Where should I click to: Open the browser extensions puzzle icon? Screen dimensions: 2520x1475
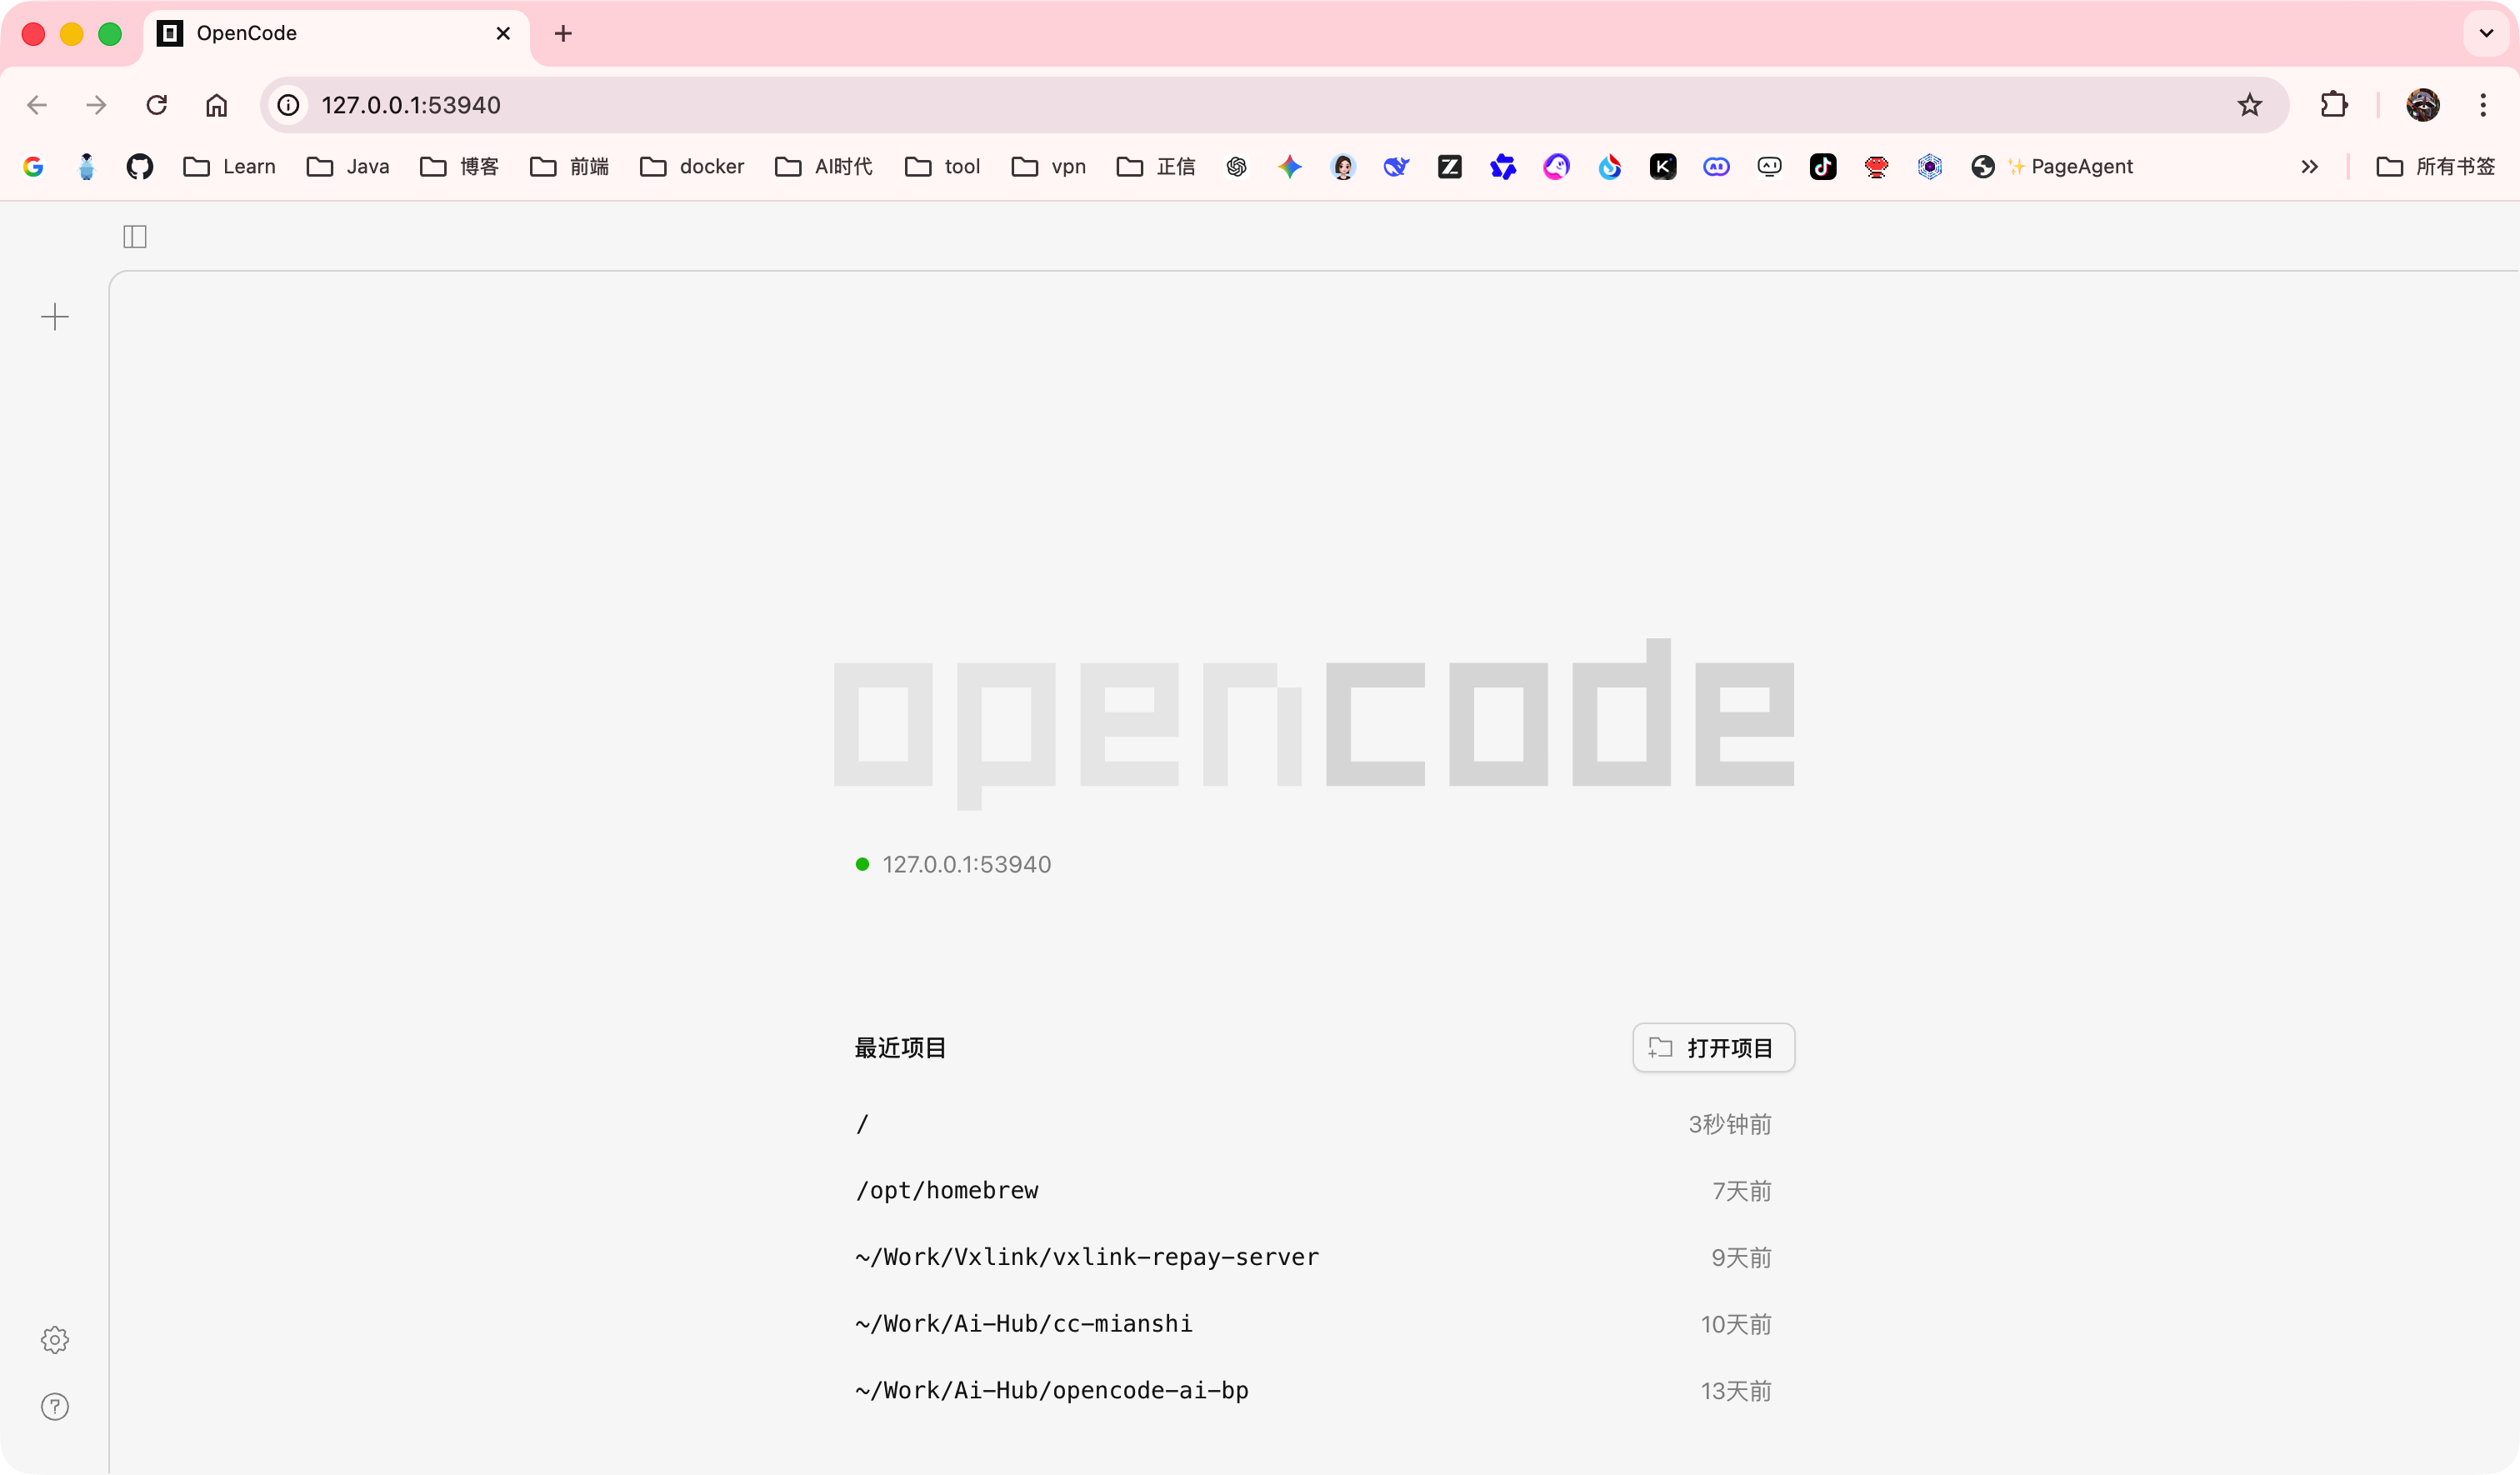(2334, 105)
